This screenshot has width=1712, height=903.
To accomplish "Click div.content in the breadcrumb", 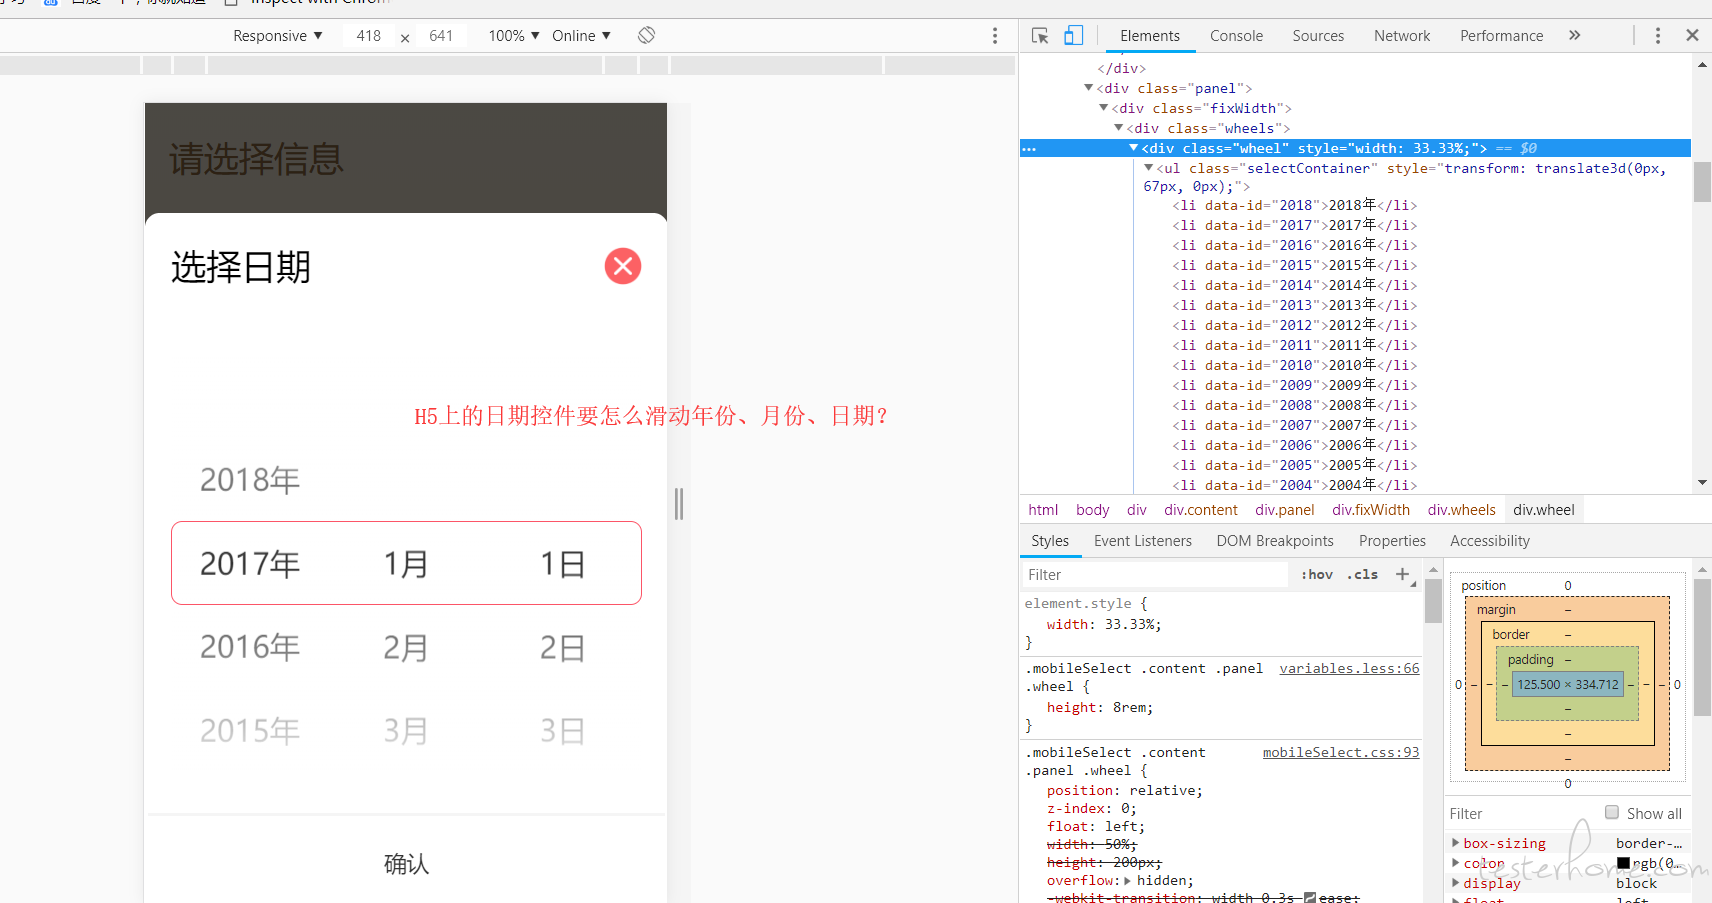I will [x=1200, y=510].
